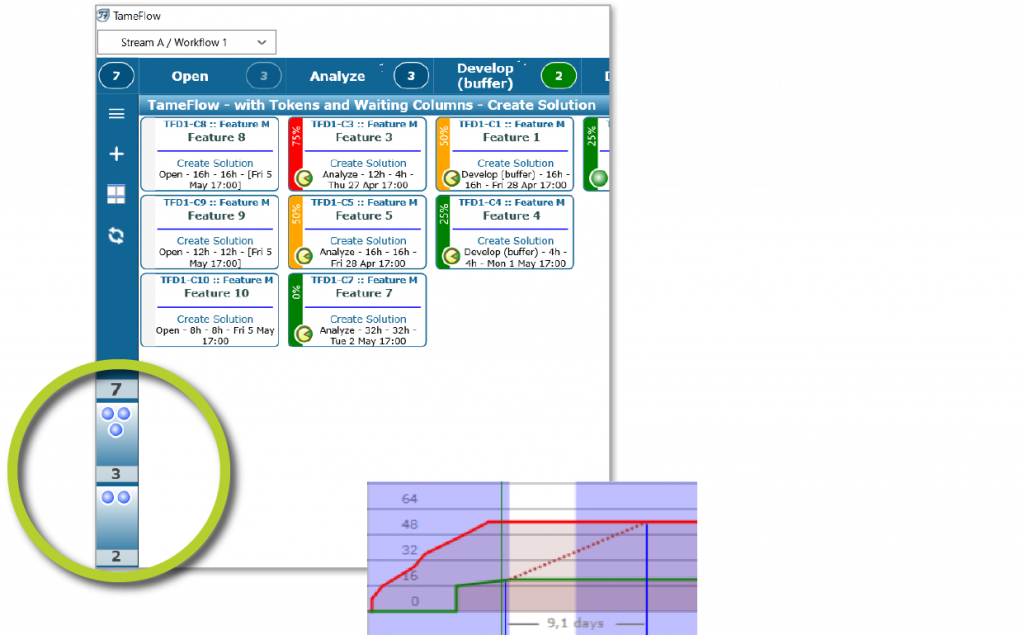Click the 3 badge in the Analyze column header
This screenshot has height=635, width=1024.
[411, 76]
